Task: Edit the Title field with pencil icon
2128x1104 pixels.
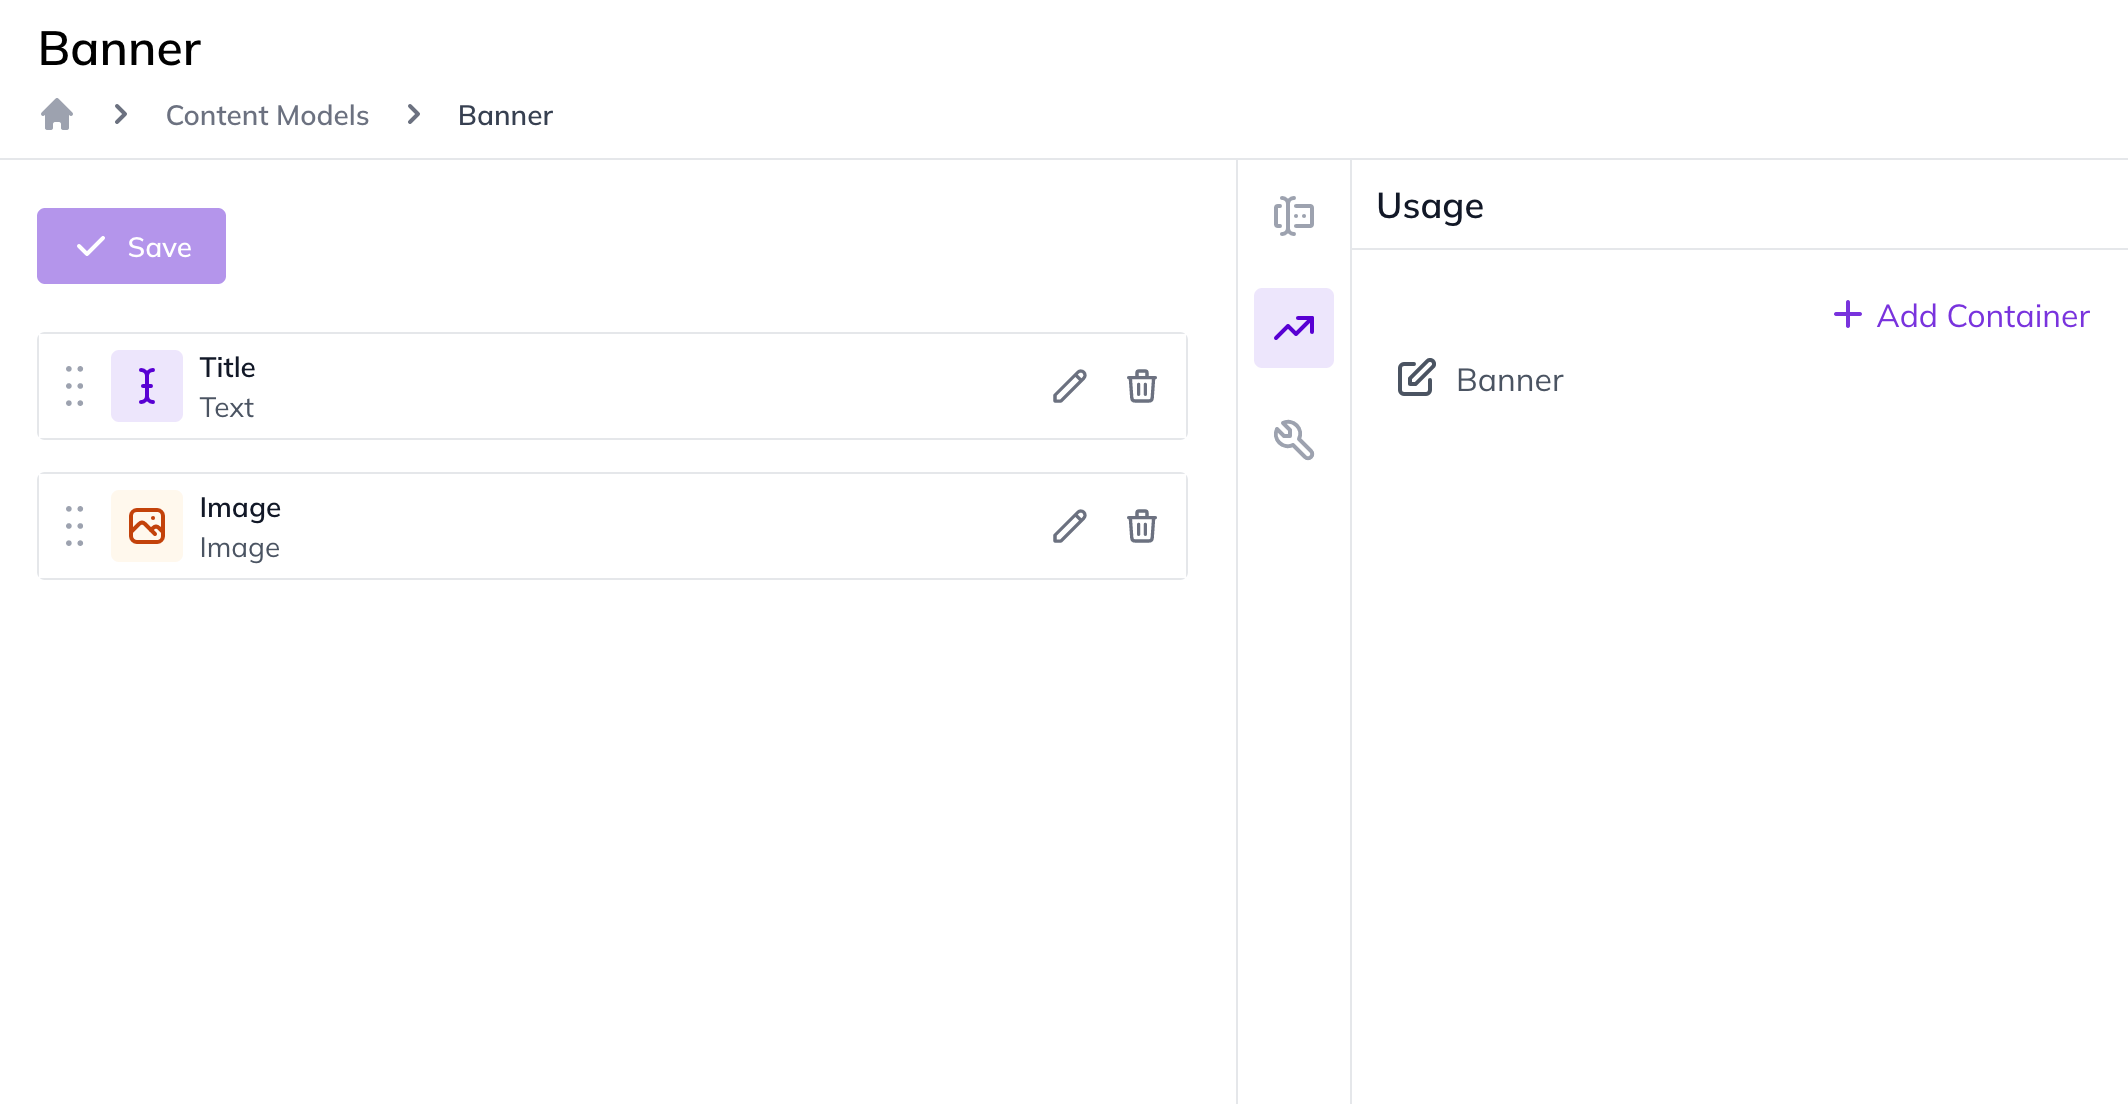Action: (1070, 386)
